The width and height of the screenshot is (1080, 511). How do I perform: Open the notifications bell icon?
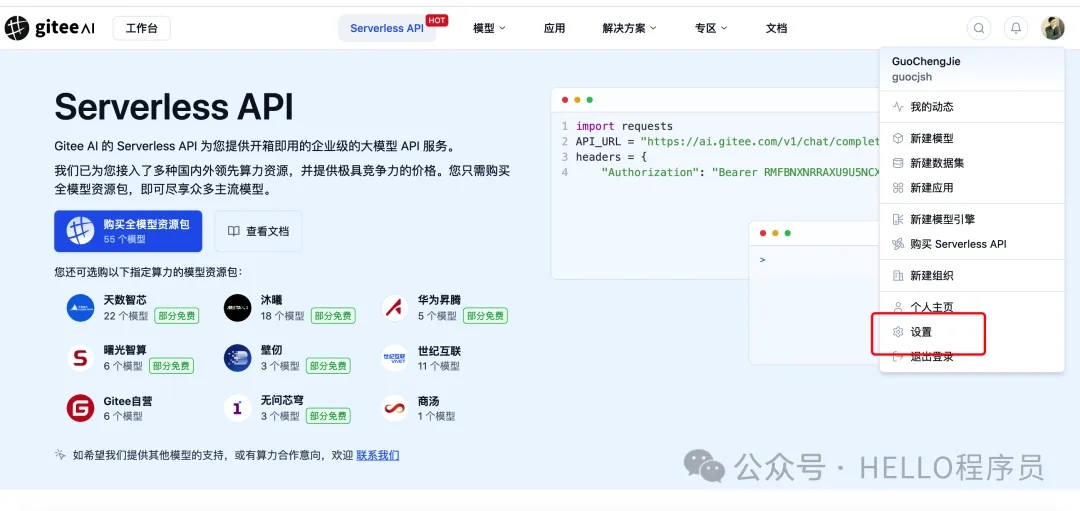(x=1015, y=28)
